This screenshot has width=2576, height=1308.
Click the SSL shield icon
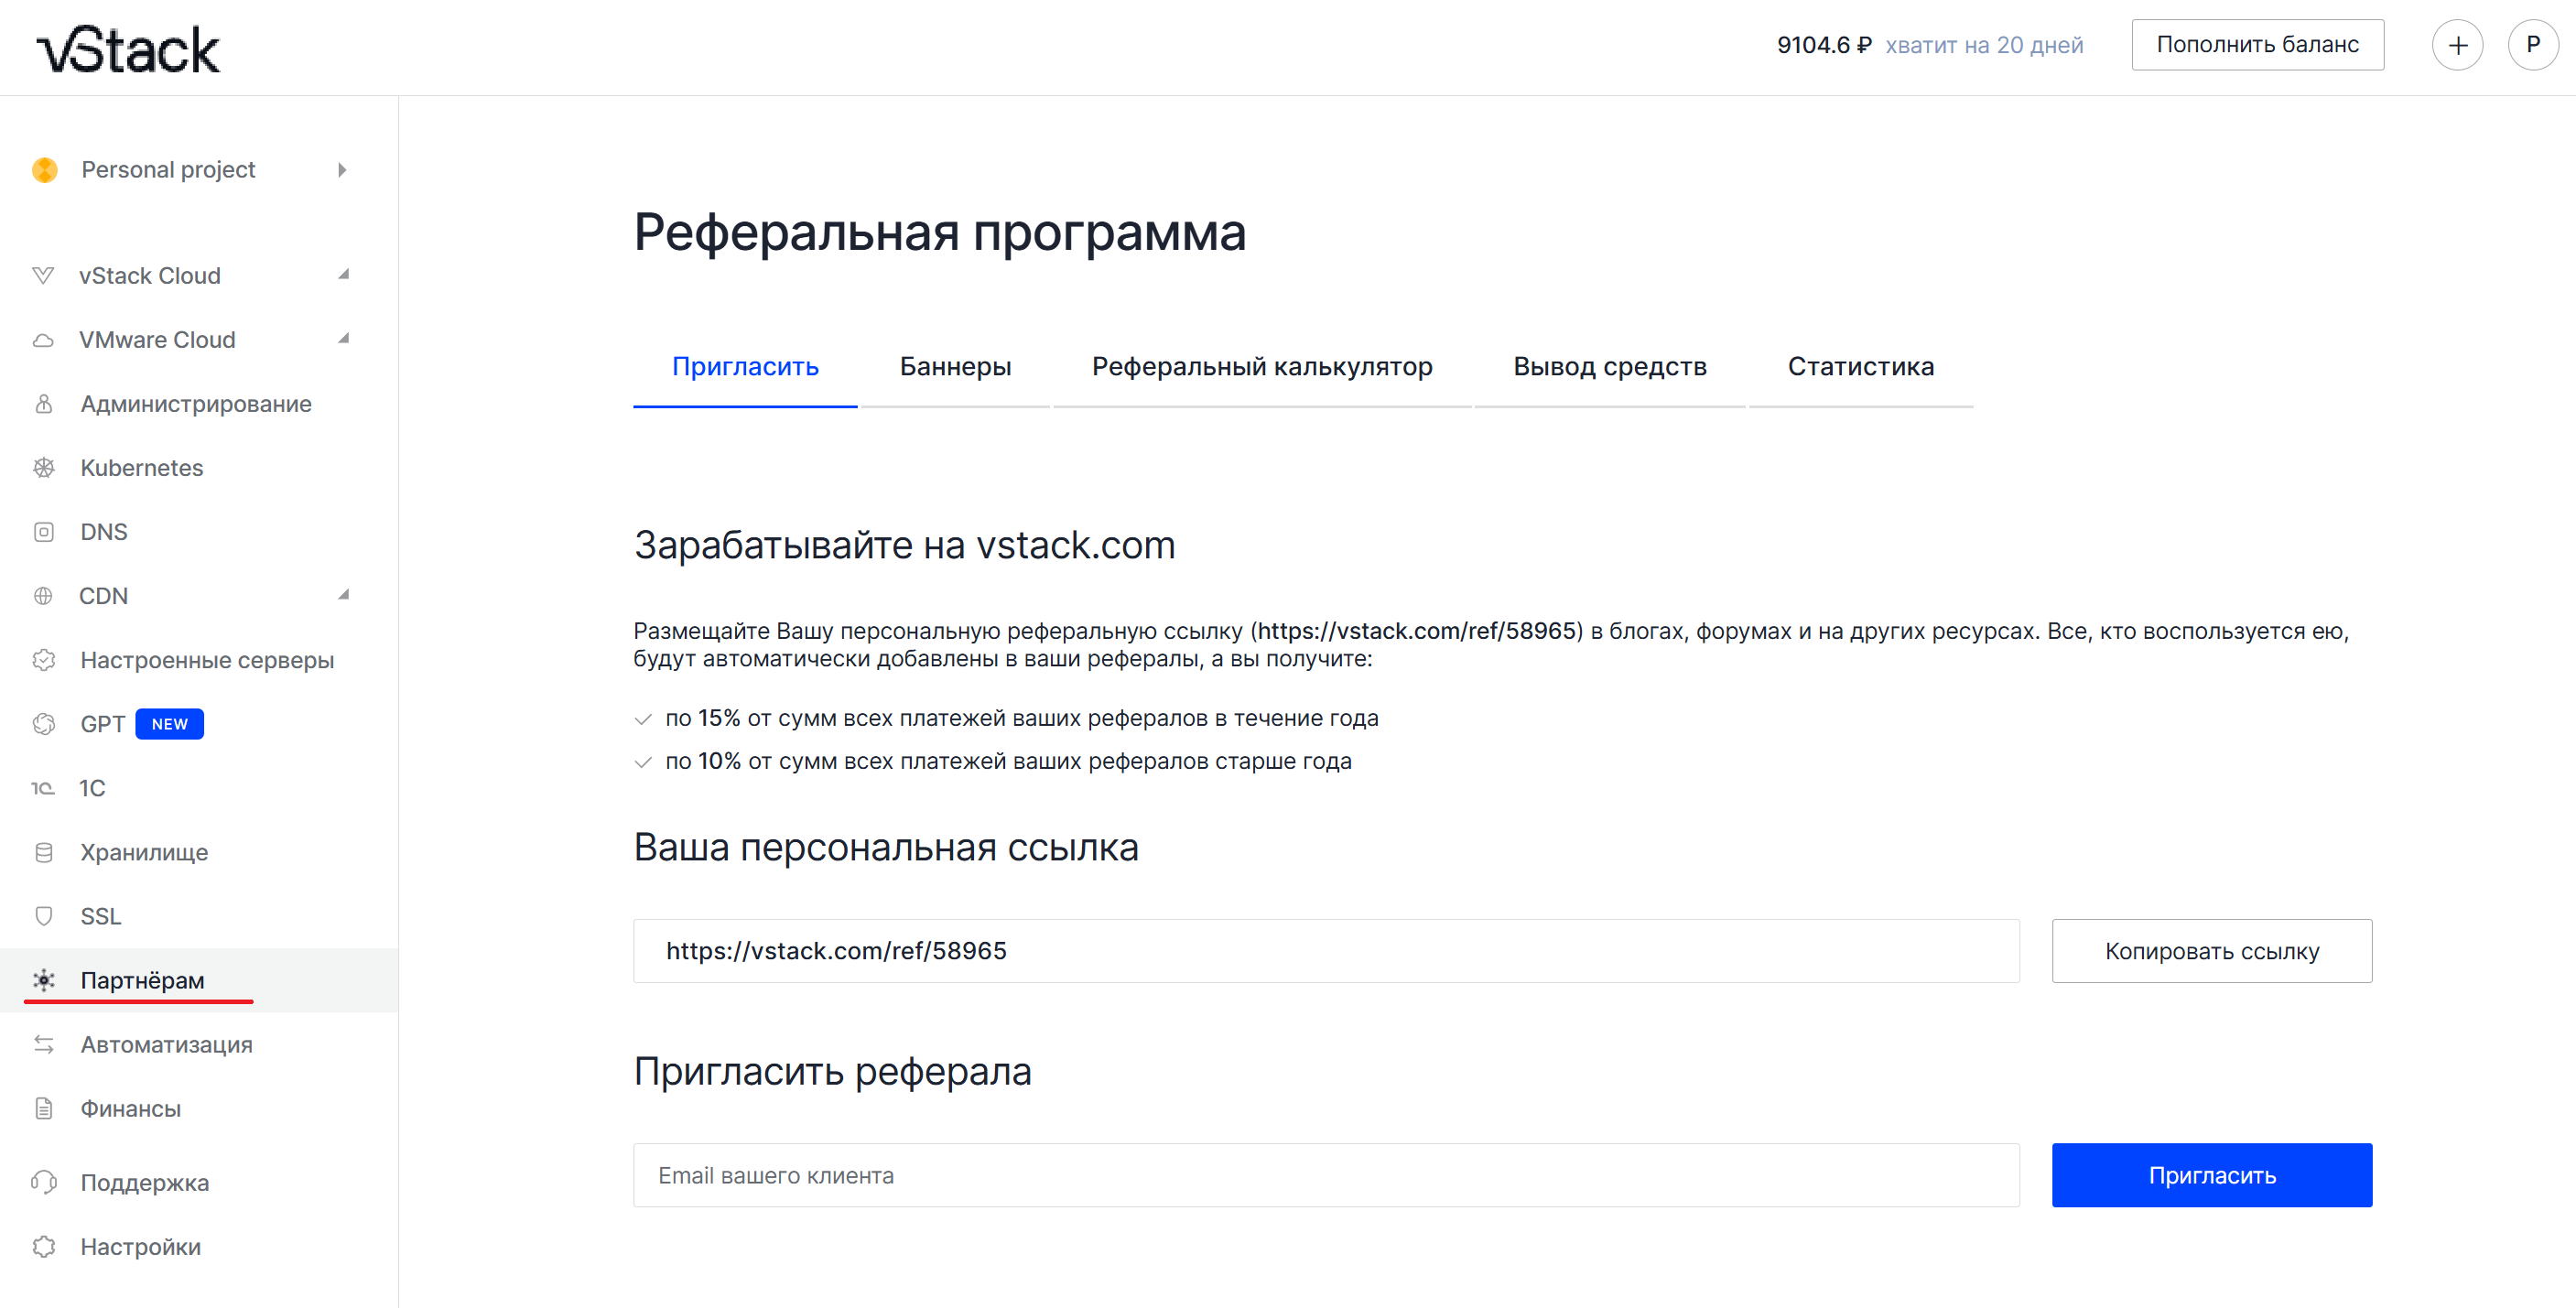[x=43, y=916]
